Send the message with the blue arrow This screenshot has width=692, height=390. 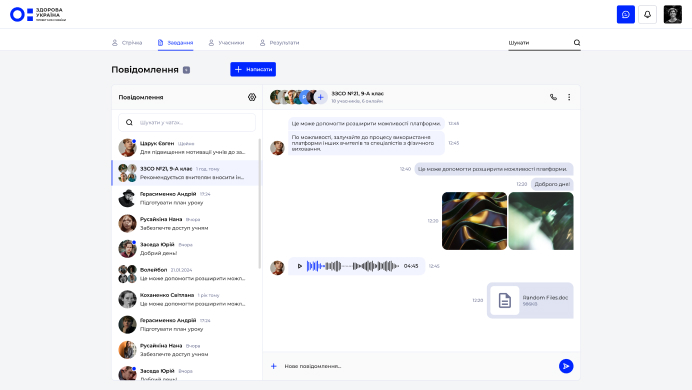coord(566,366)
